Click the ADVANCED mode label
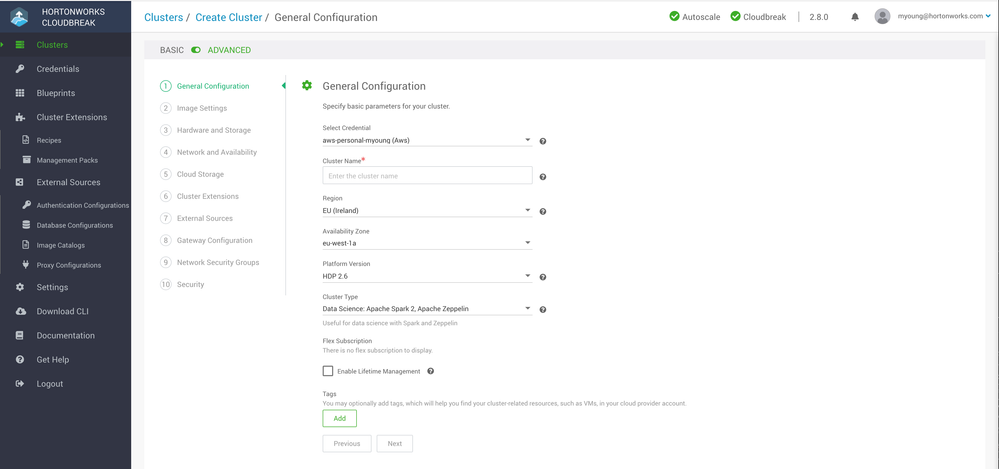This screenshot has width=999, height=469. (x=229, y=50)
